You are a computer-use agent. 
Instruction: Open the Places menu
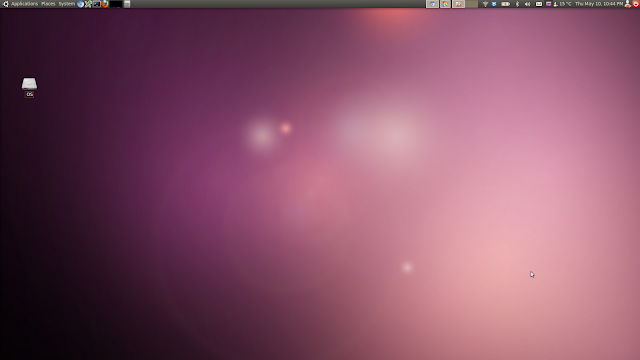[x=48, y=4]
